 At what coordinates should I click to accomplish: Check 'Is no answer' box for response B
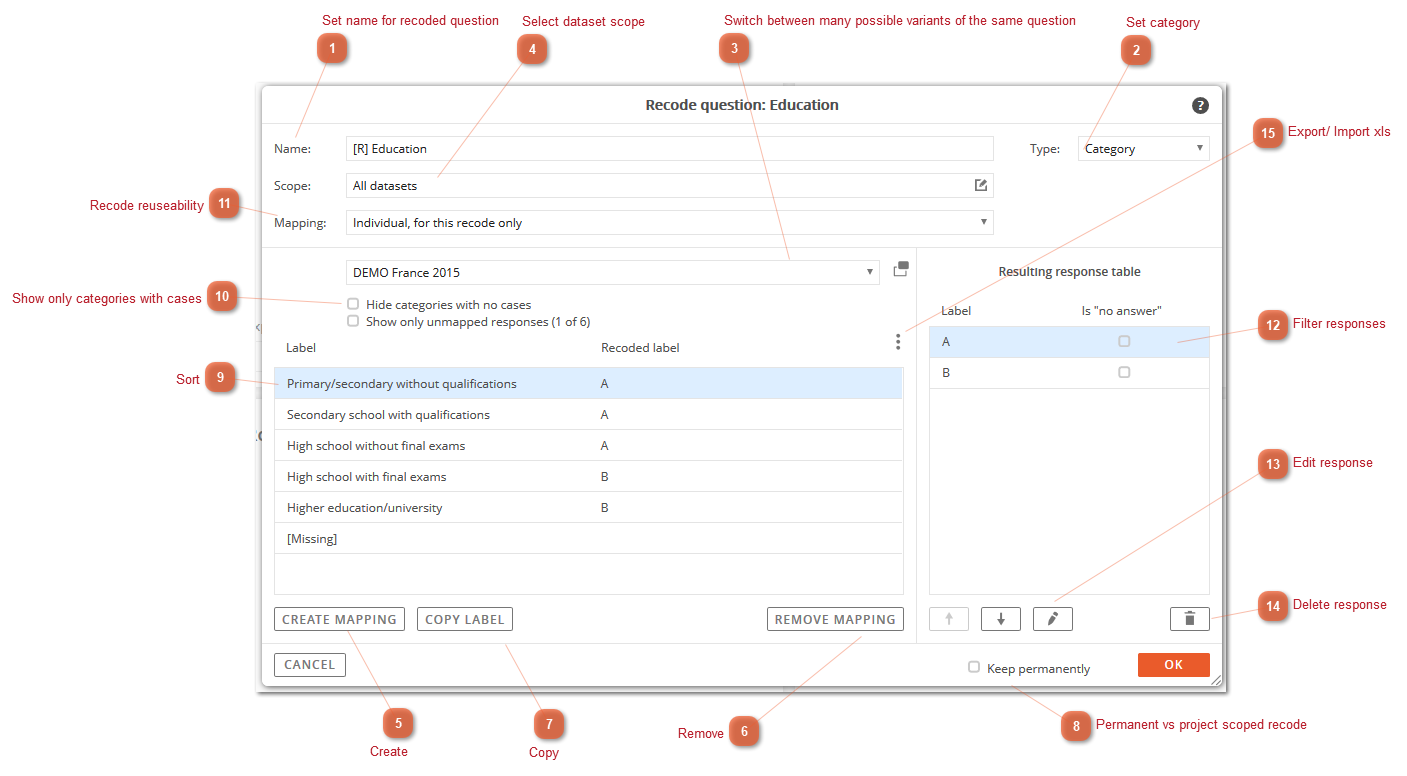(1124, 372)
